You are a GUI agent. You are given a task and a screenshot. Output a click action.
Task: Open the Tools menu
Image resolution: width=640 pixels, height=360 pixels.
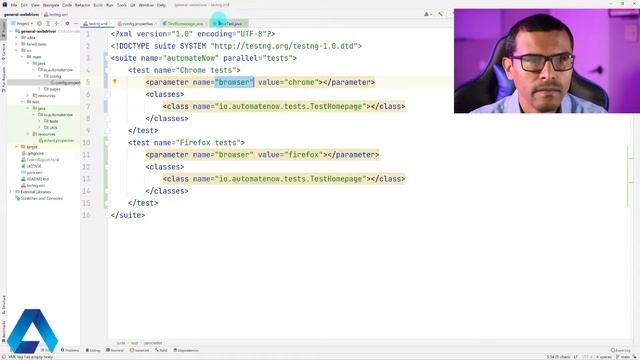(x=122, y=5)
